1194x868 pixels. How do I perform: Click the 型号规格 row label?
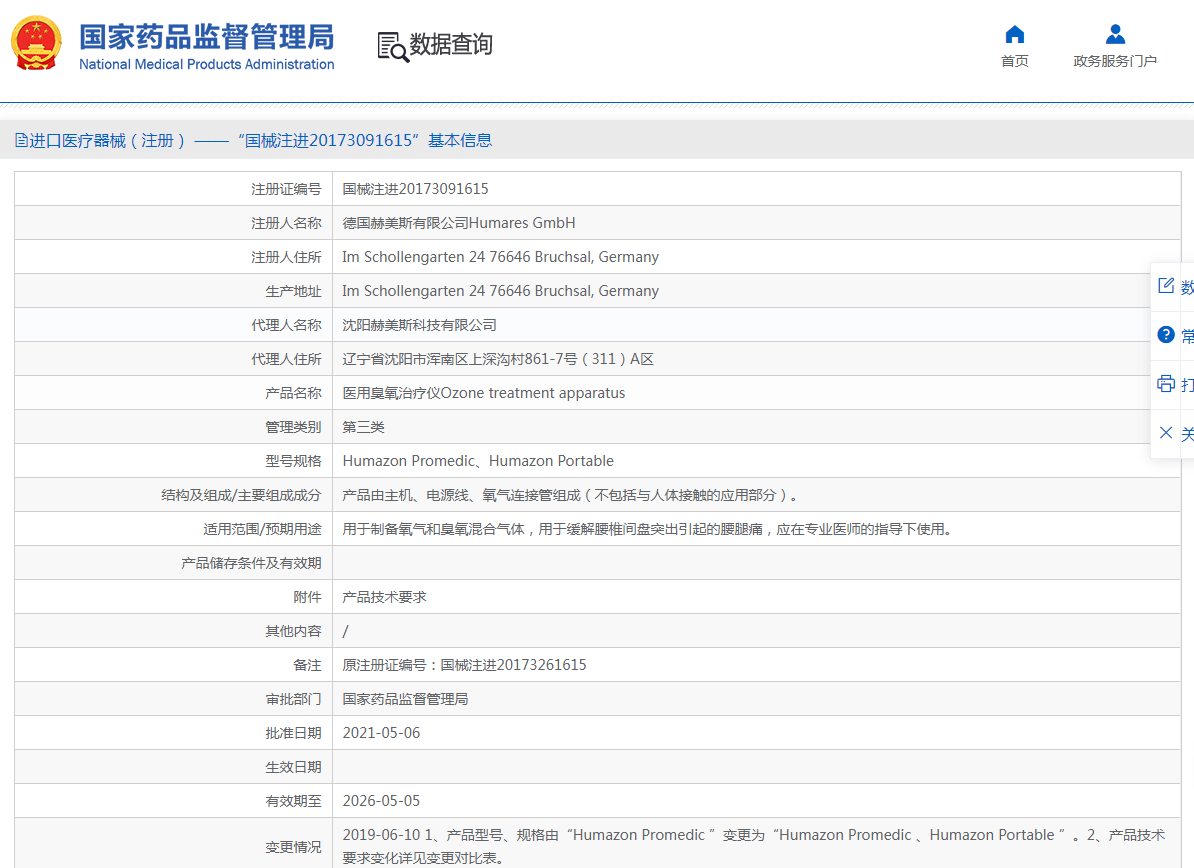pos(293,461)
